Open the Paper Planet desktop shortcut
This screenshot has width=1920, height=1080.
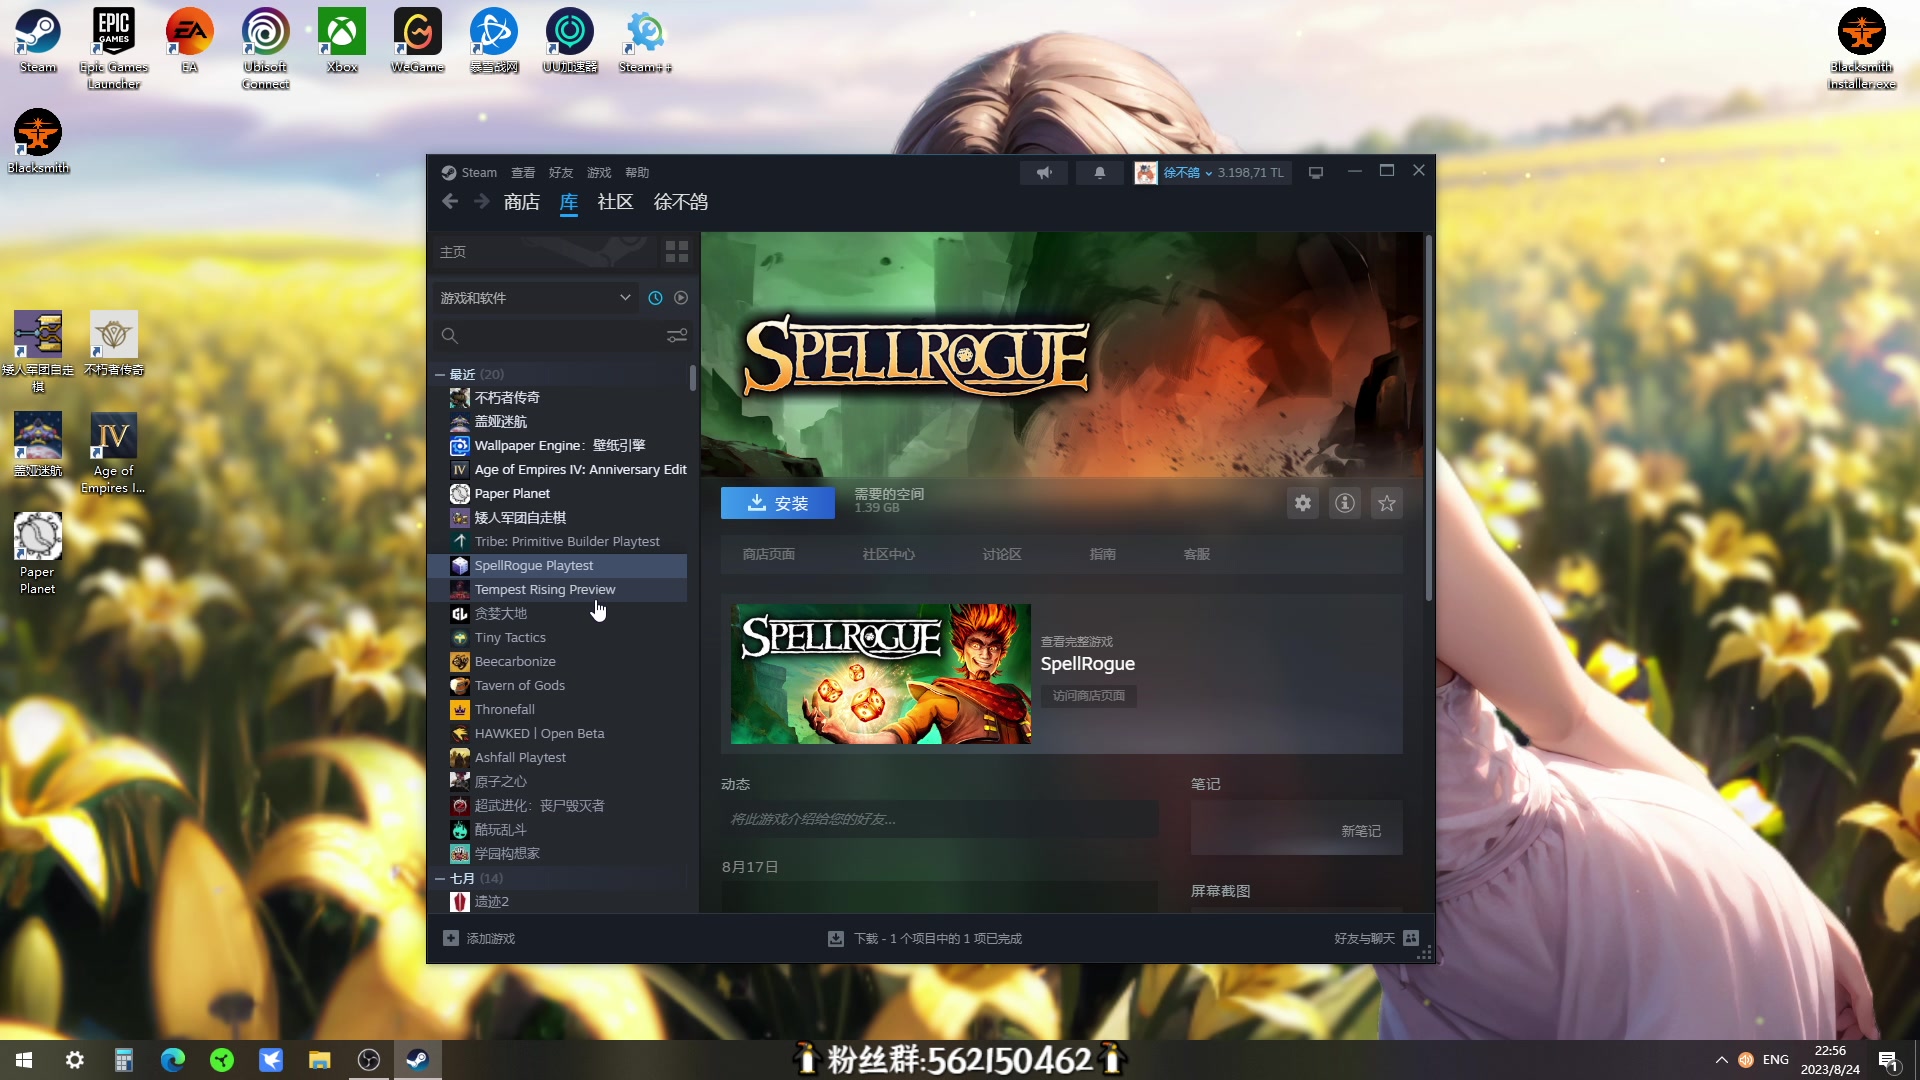click(38, 553)
